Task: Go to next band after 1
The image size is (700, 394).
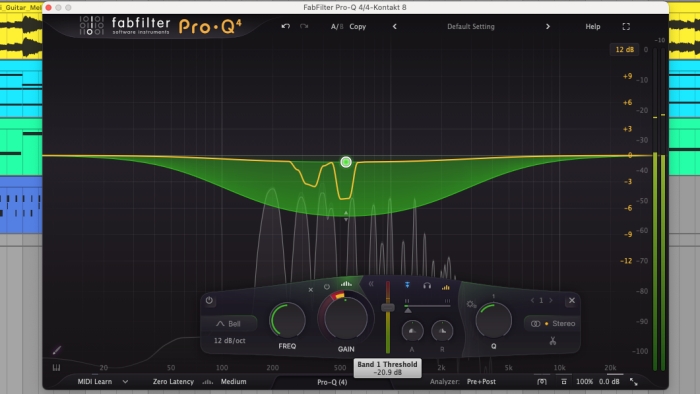Action: click(551, 300)
